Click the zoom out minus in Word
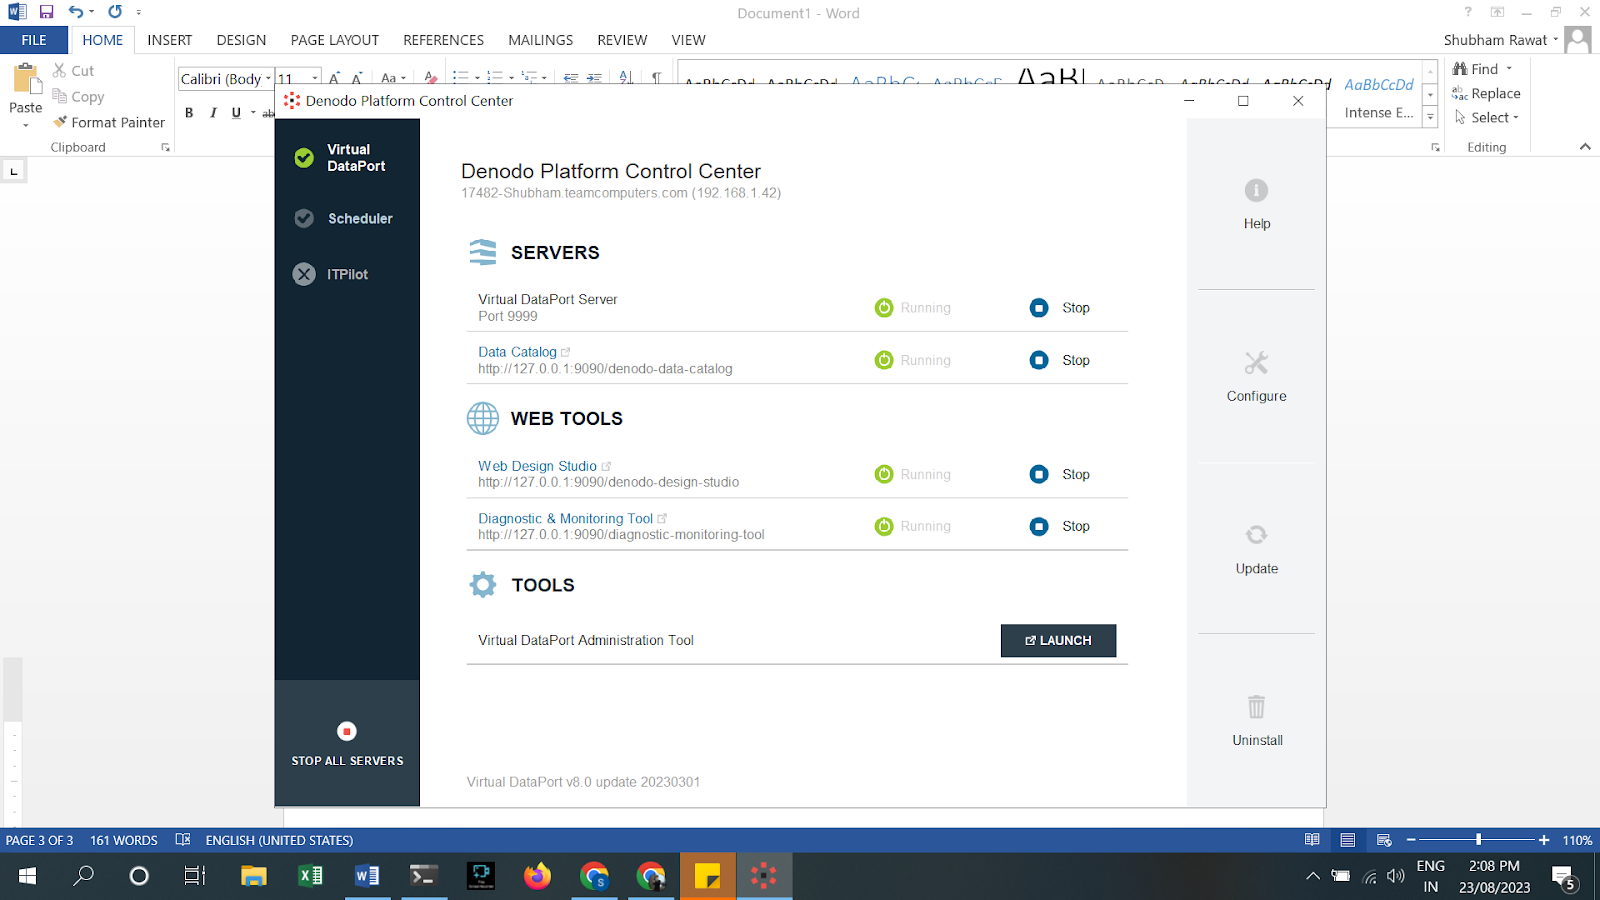Viewport: 1600px width, 900px height. point(1411,840)
